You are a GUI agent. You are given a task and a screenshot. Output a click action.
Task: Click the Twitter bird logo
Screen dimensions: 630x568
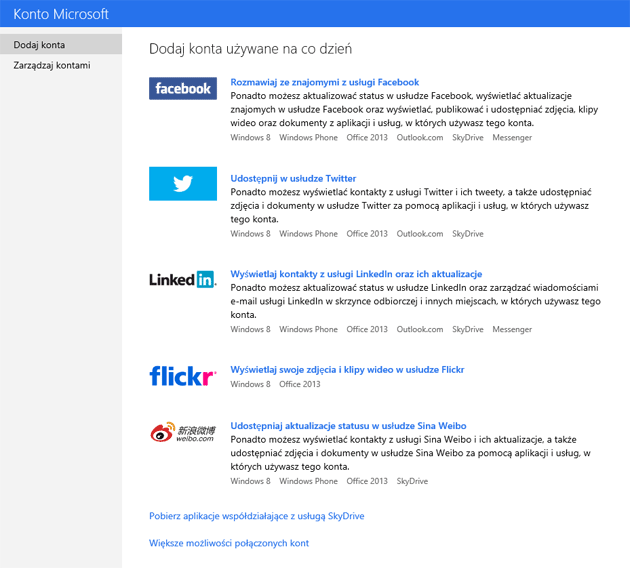(x=183, y=184)
